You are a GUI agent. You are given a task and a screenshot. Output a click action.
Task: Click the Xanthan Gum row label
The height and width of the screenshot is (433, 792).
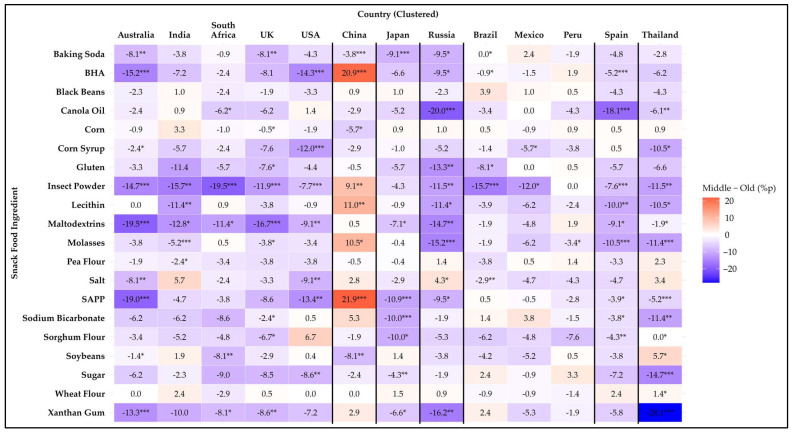(76, 412)
